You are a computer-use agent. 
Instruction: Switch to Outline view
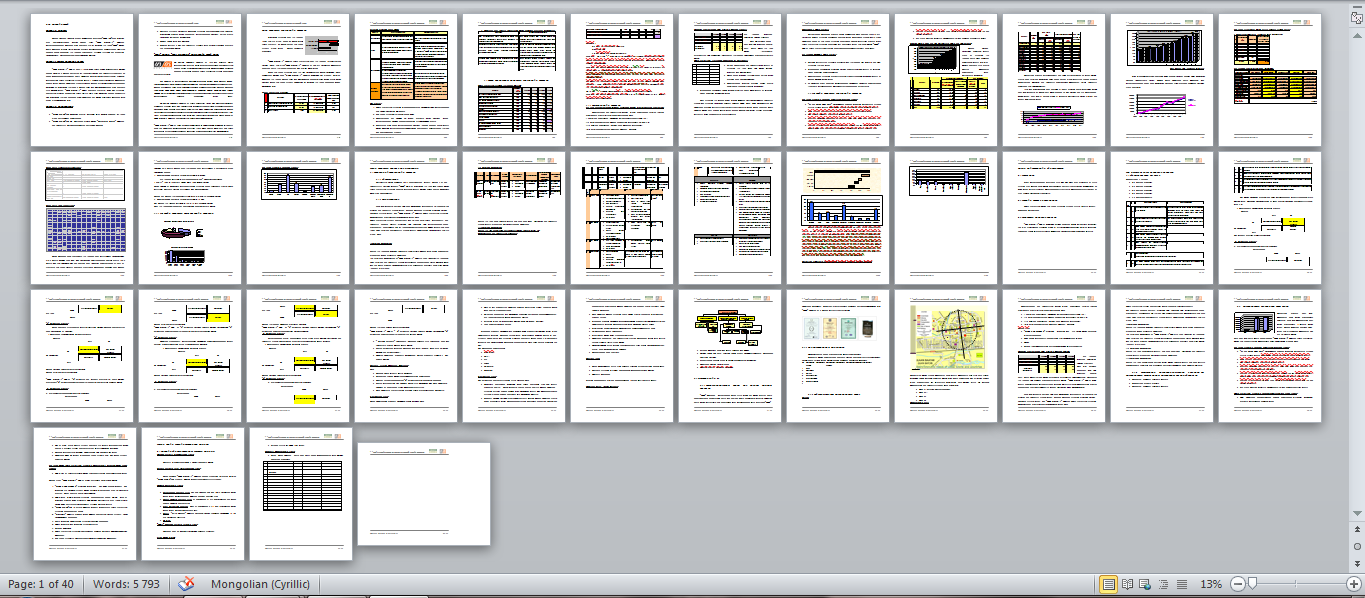pyautogui.click(x=1163, y=584)
